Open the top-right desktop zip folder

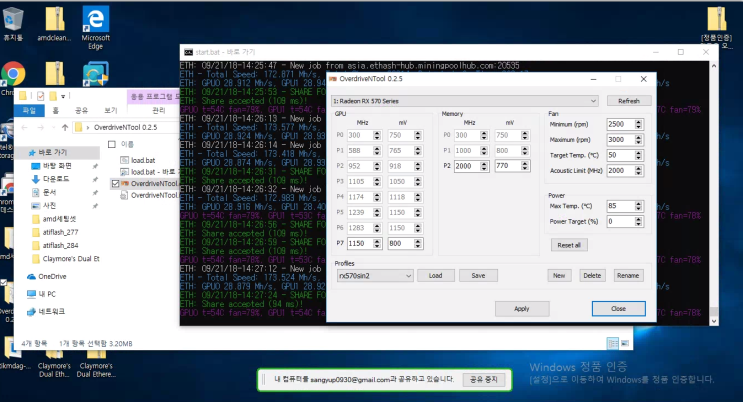[x=716, y=26]
